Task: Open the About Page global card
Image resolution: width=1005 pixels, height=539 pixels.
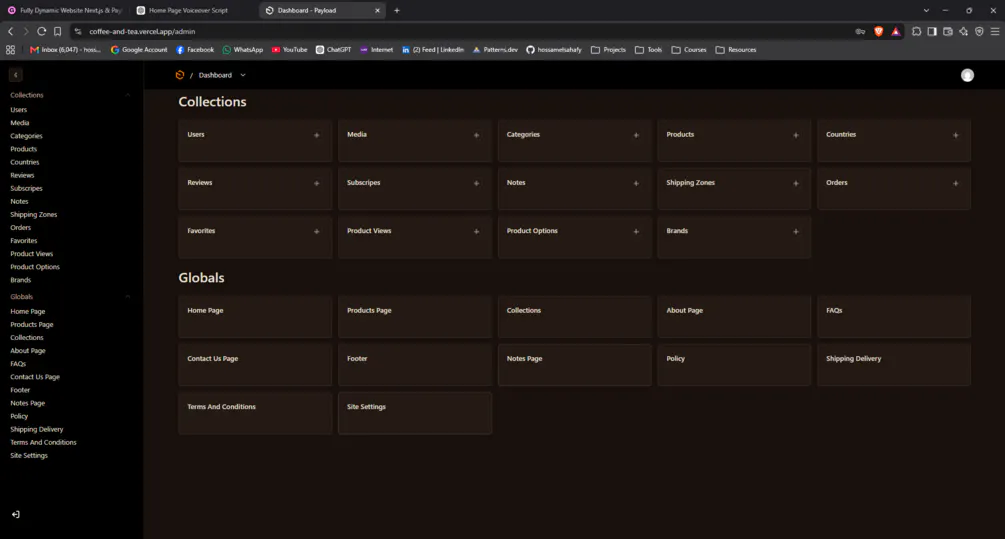Action: (x=734, y=317)
